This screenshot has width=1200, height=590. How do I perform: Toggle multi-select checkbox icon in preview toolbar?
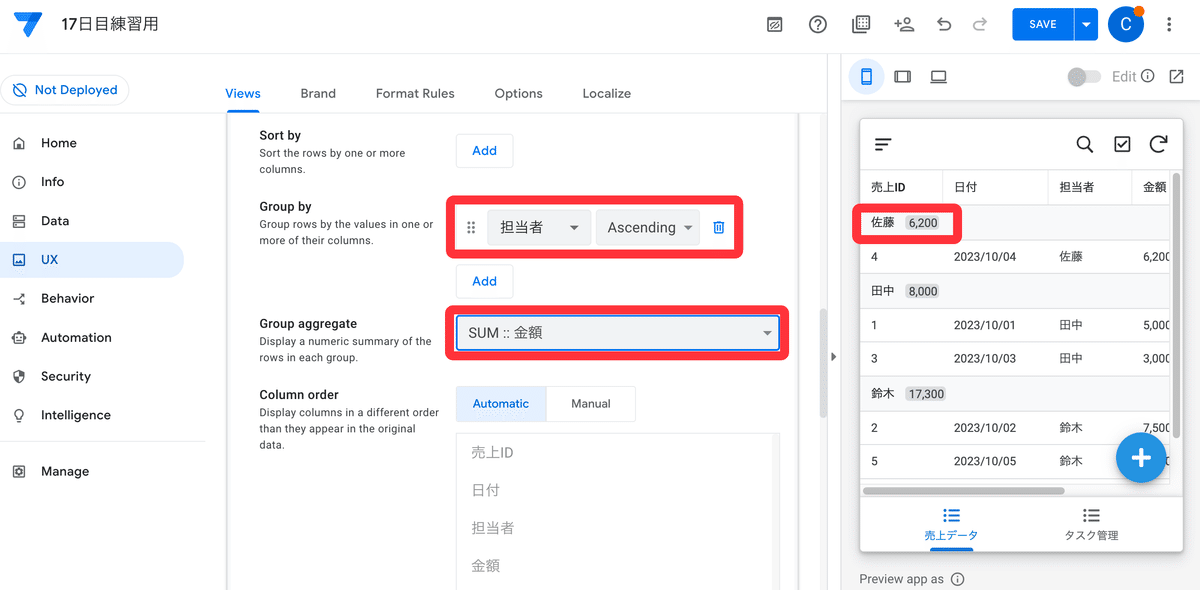1121,144
